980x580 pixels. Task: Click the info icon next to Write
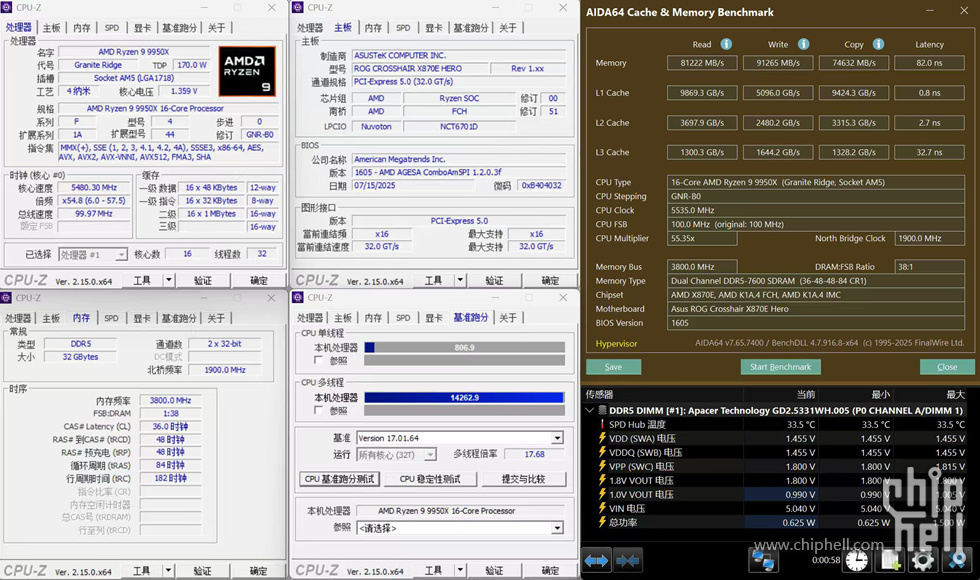[x=802, y=44]
